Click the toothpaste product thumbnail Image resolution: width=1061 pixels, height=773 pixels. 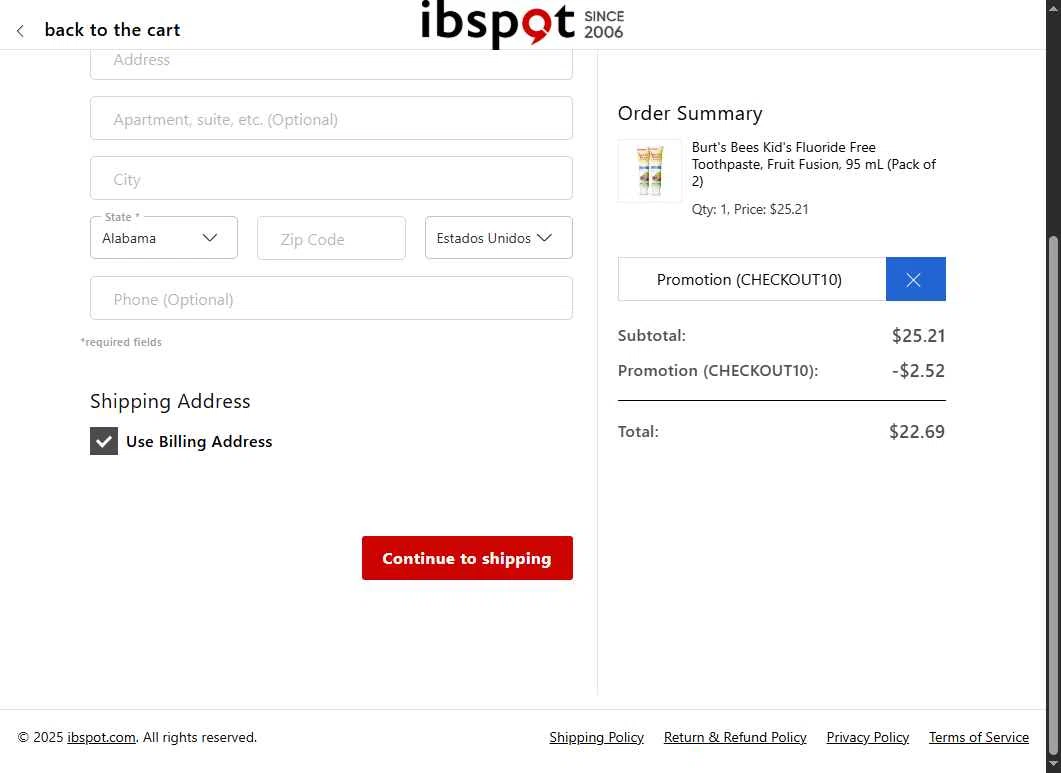pyautogui.click(x=650, y=171)
